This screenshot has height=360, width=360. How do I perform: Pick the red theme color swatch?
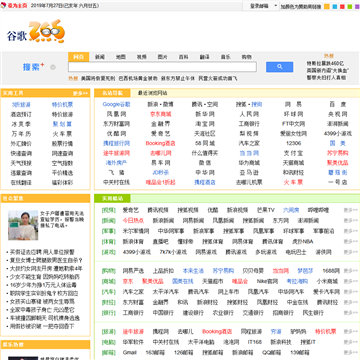click(342, 6)
